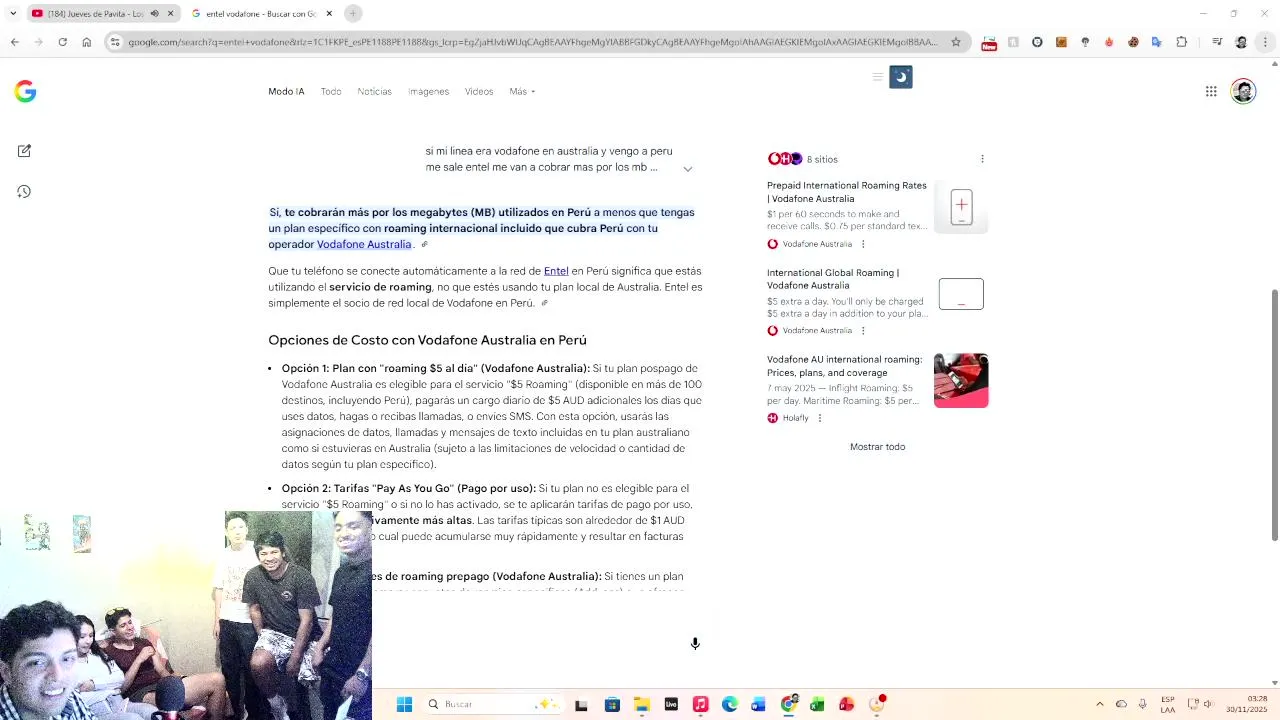Open the browser home page

click(87, 42)
